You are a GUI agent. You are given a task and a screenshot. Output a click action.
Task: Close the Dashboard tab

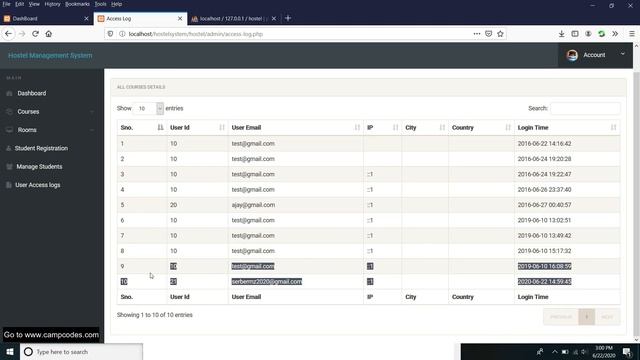[86, 18]
